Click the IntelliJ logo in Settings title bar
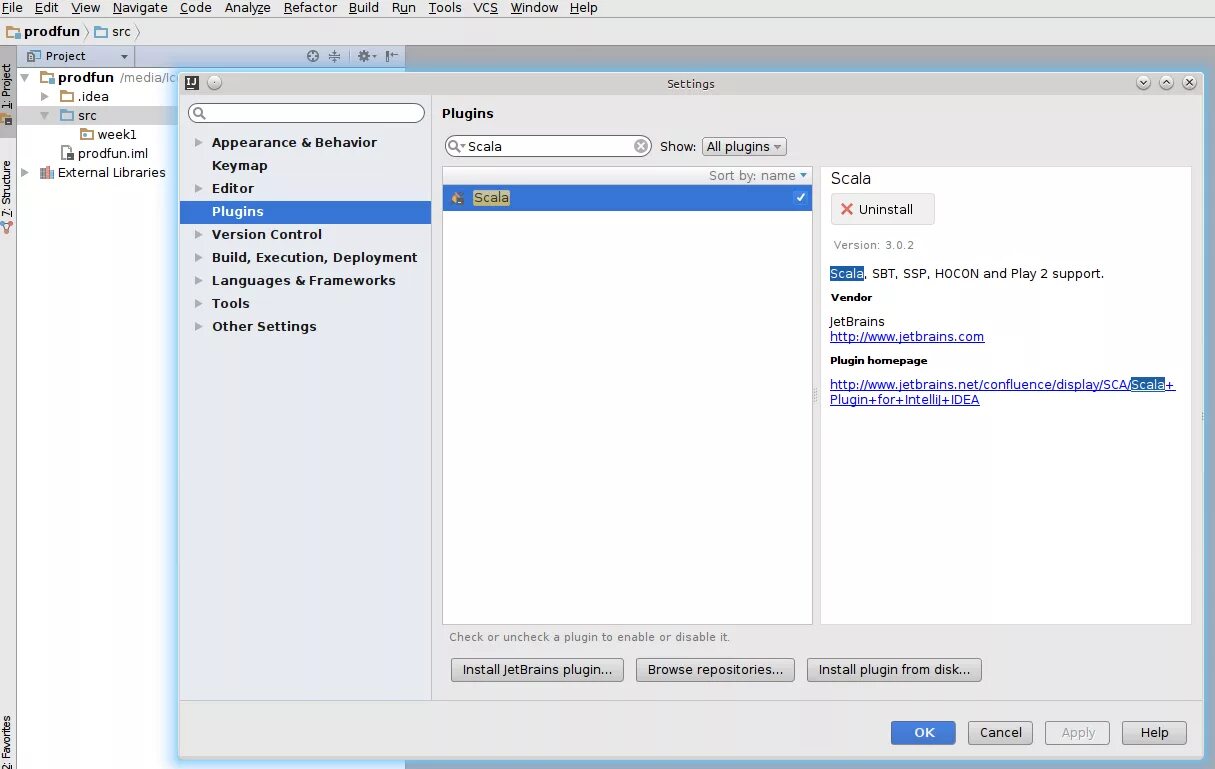Viewport: 1215px width, 769px height. click(x=193, y=83)
